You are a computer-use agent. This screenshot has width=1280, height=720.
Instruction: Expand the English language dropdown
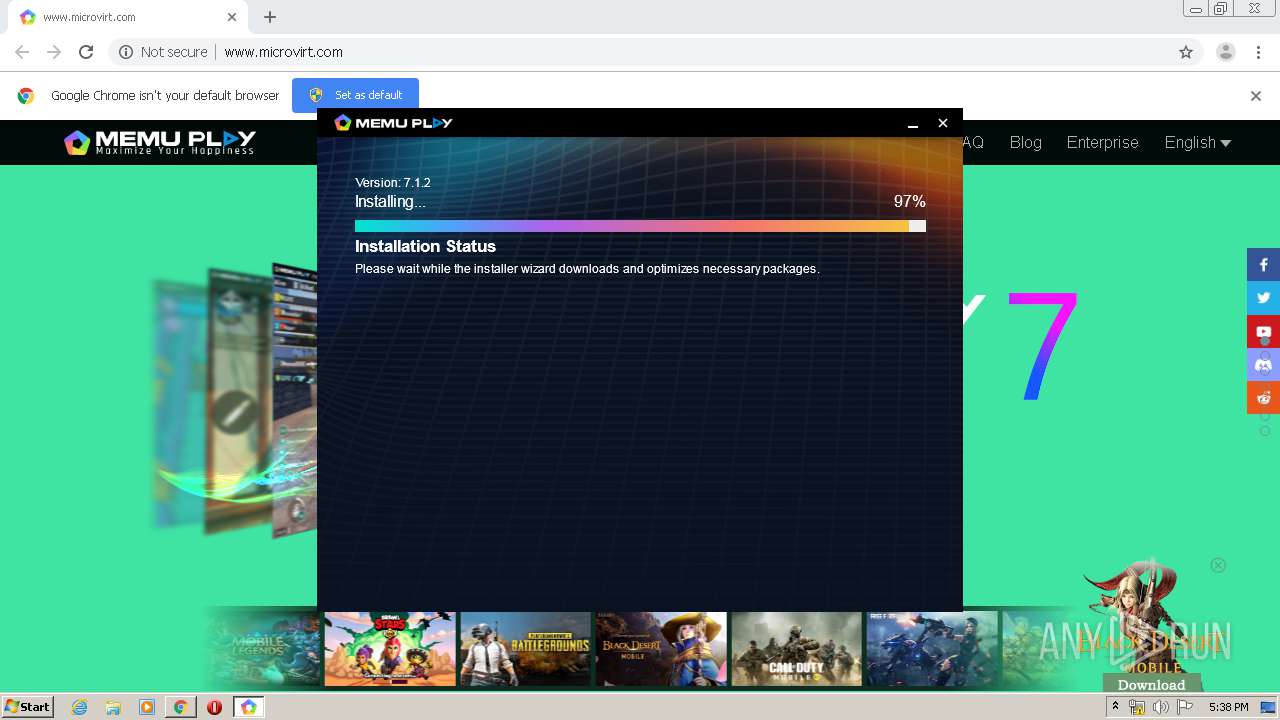pos(1197,142)
